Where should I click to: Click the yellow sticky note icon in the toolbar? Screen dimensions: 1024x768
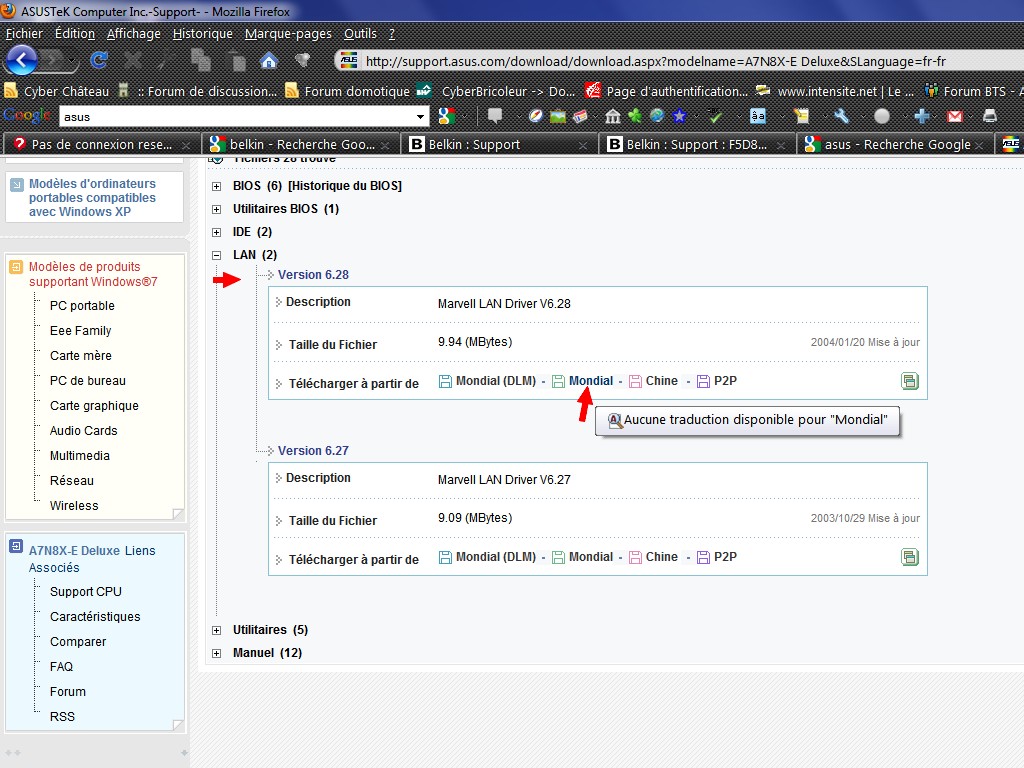(801, 116)
